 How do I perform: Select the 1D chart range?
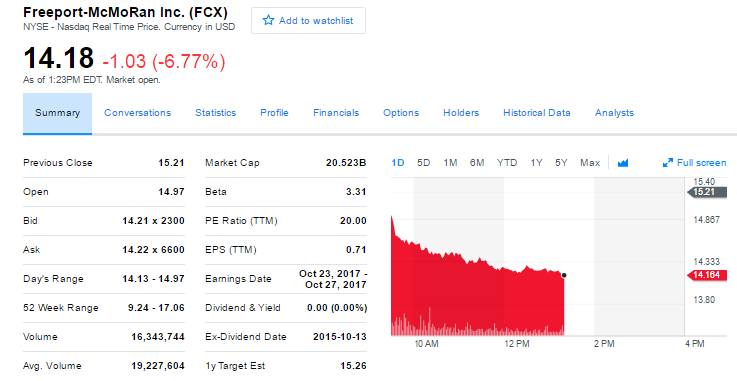(398, 163)
